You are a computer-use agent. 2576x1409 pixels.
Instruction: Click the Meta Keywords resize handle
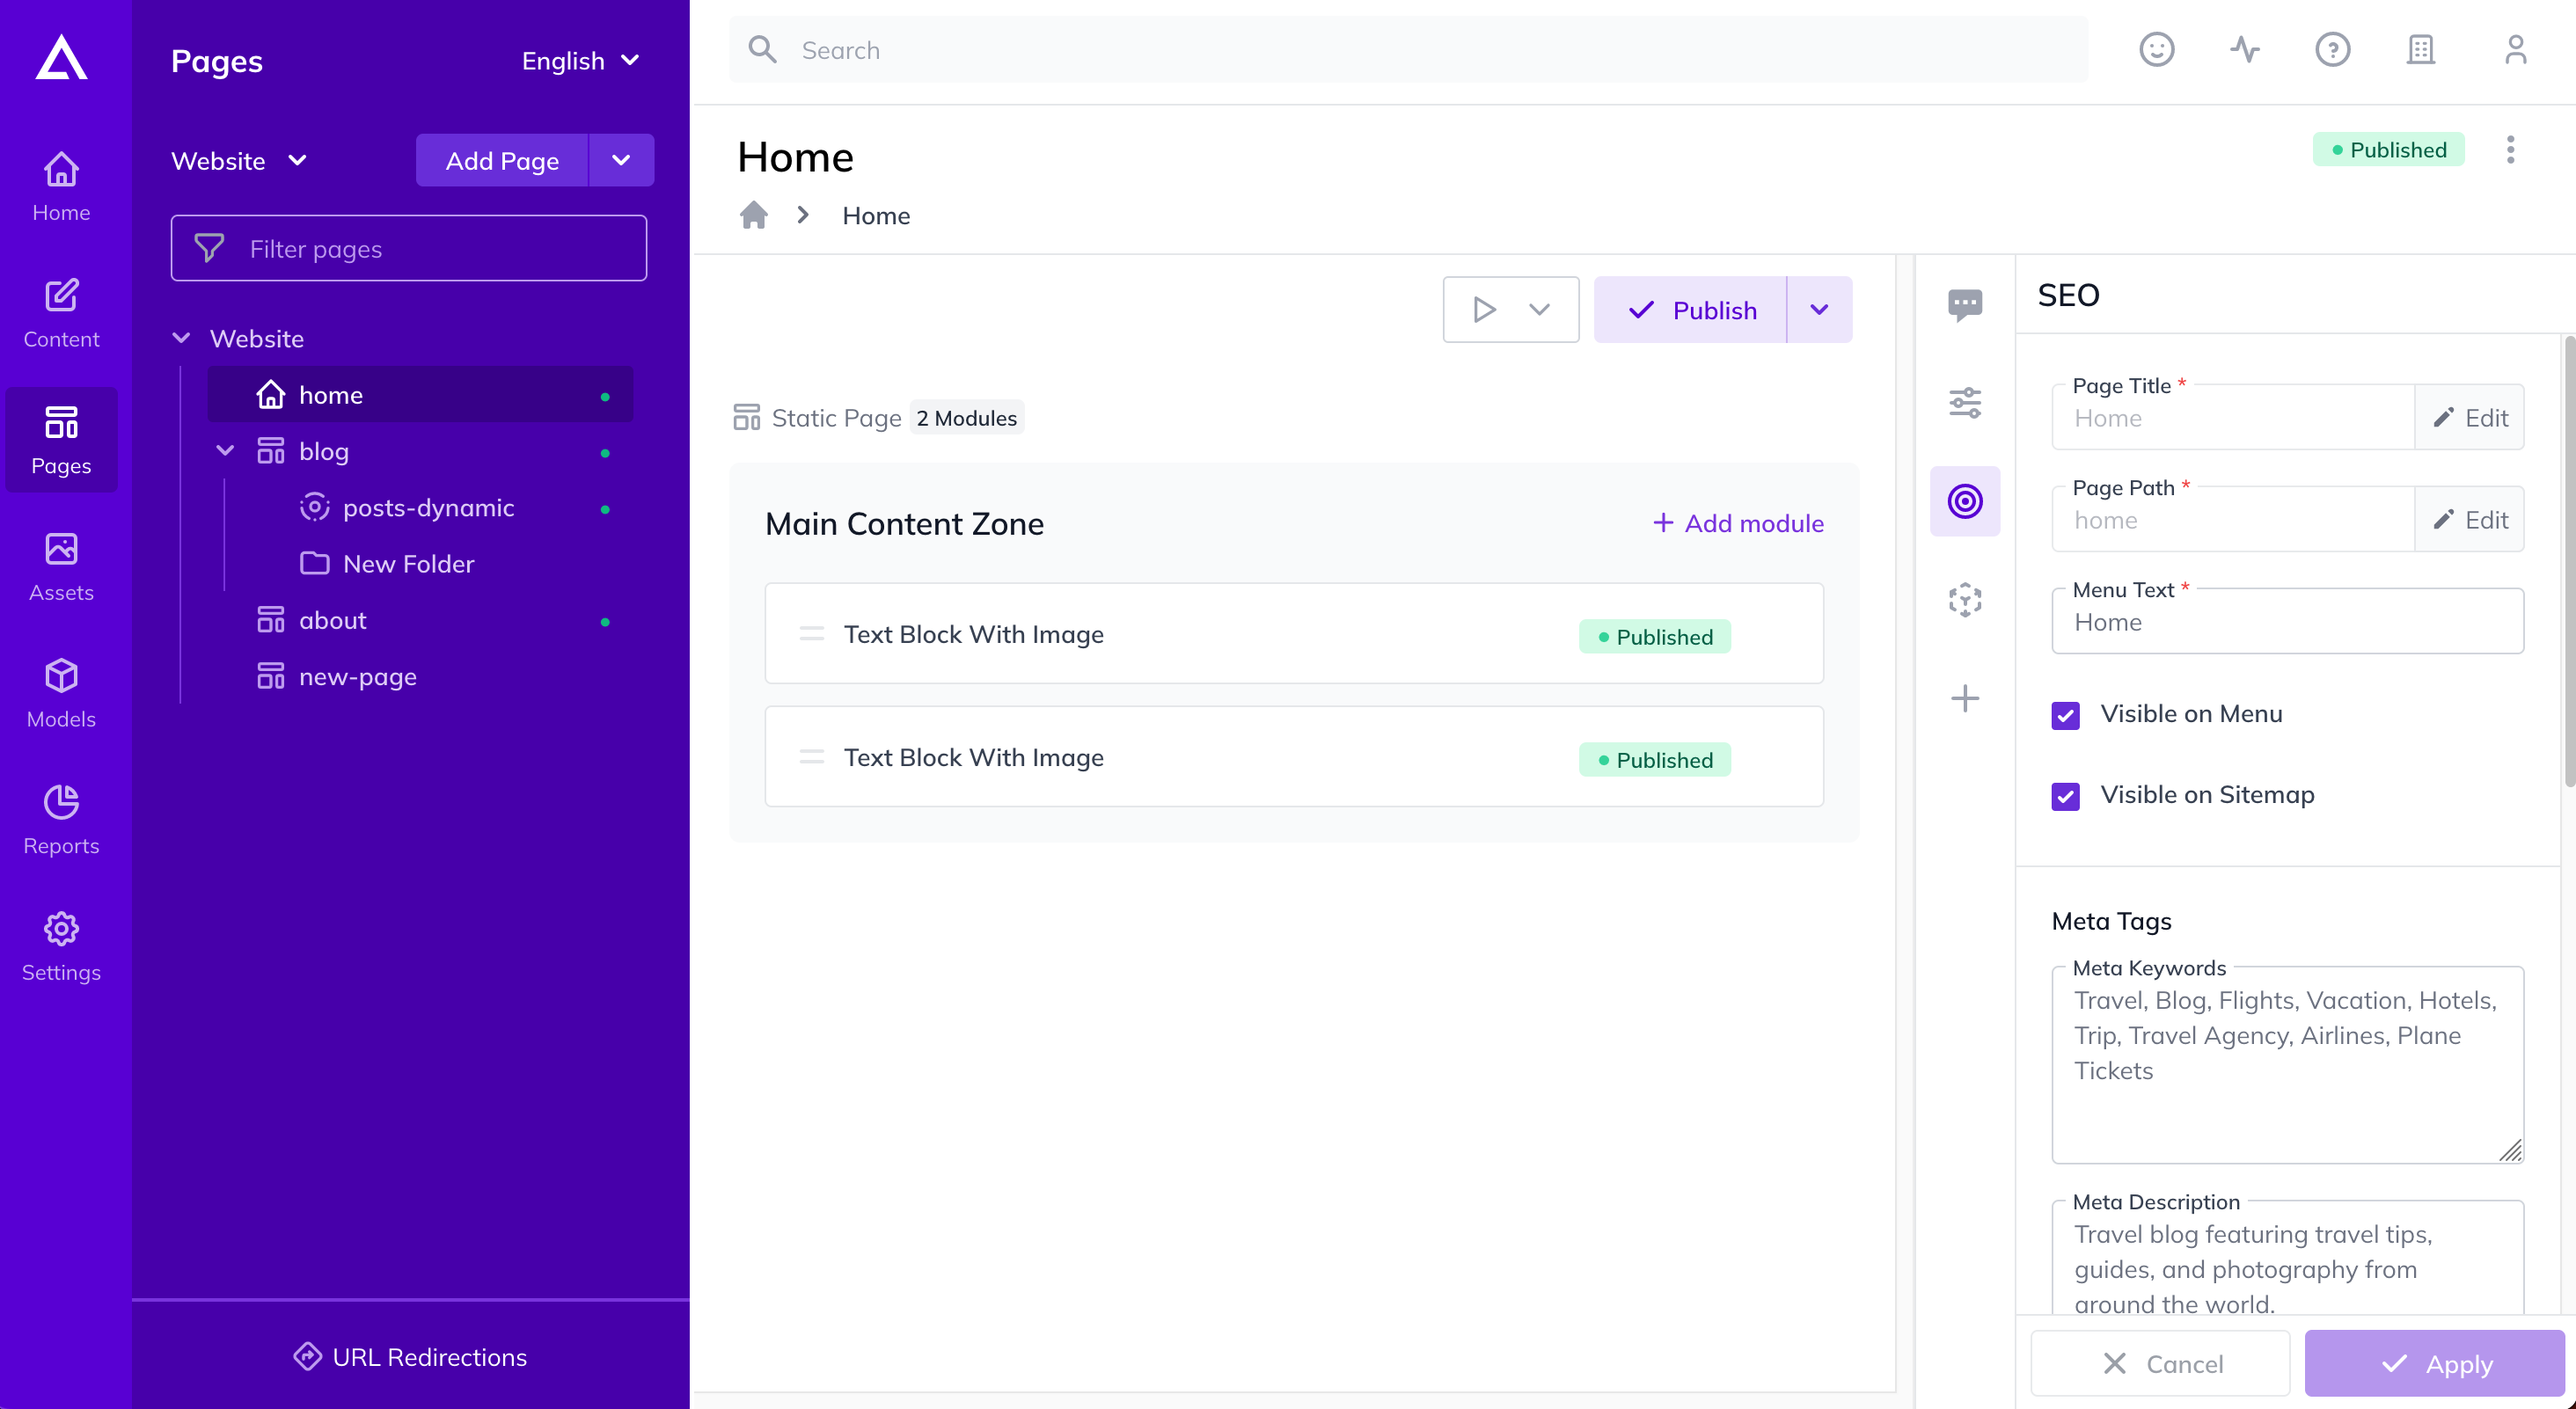pos(2511,1151)
